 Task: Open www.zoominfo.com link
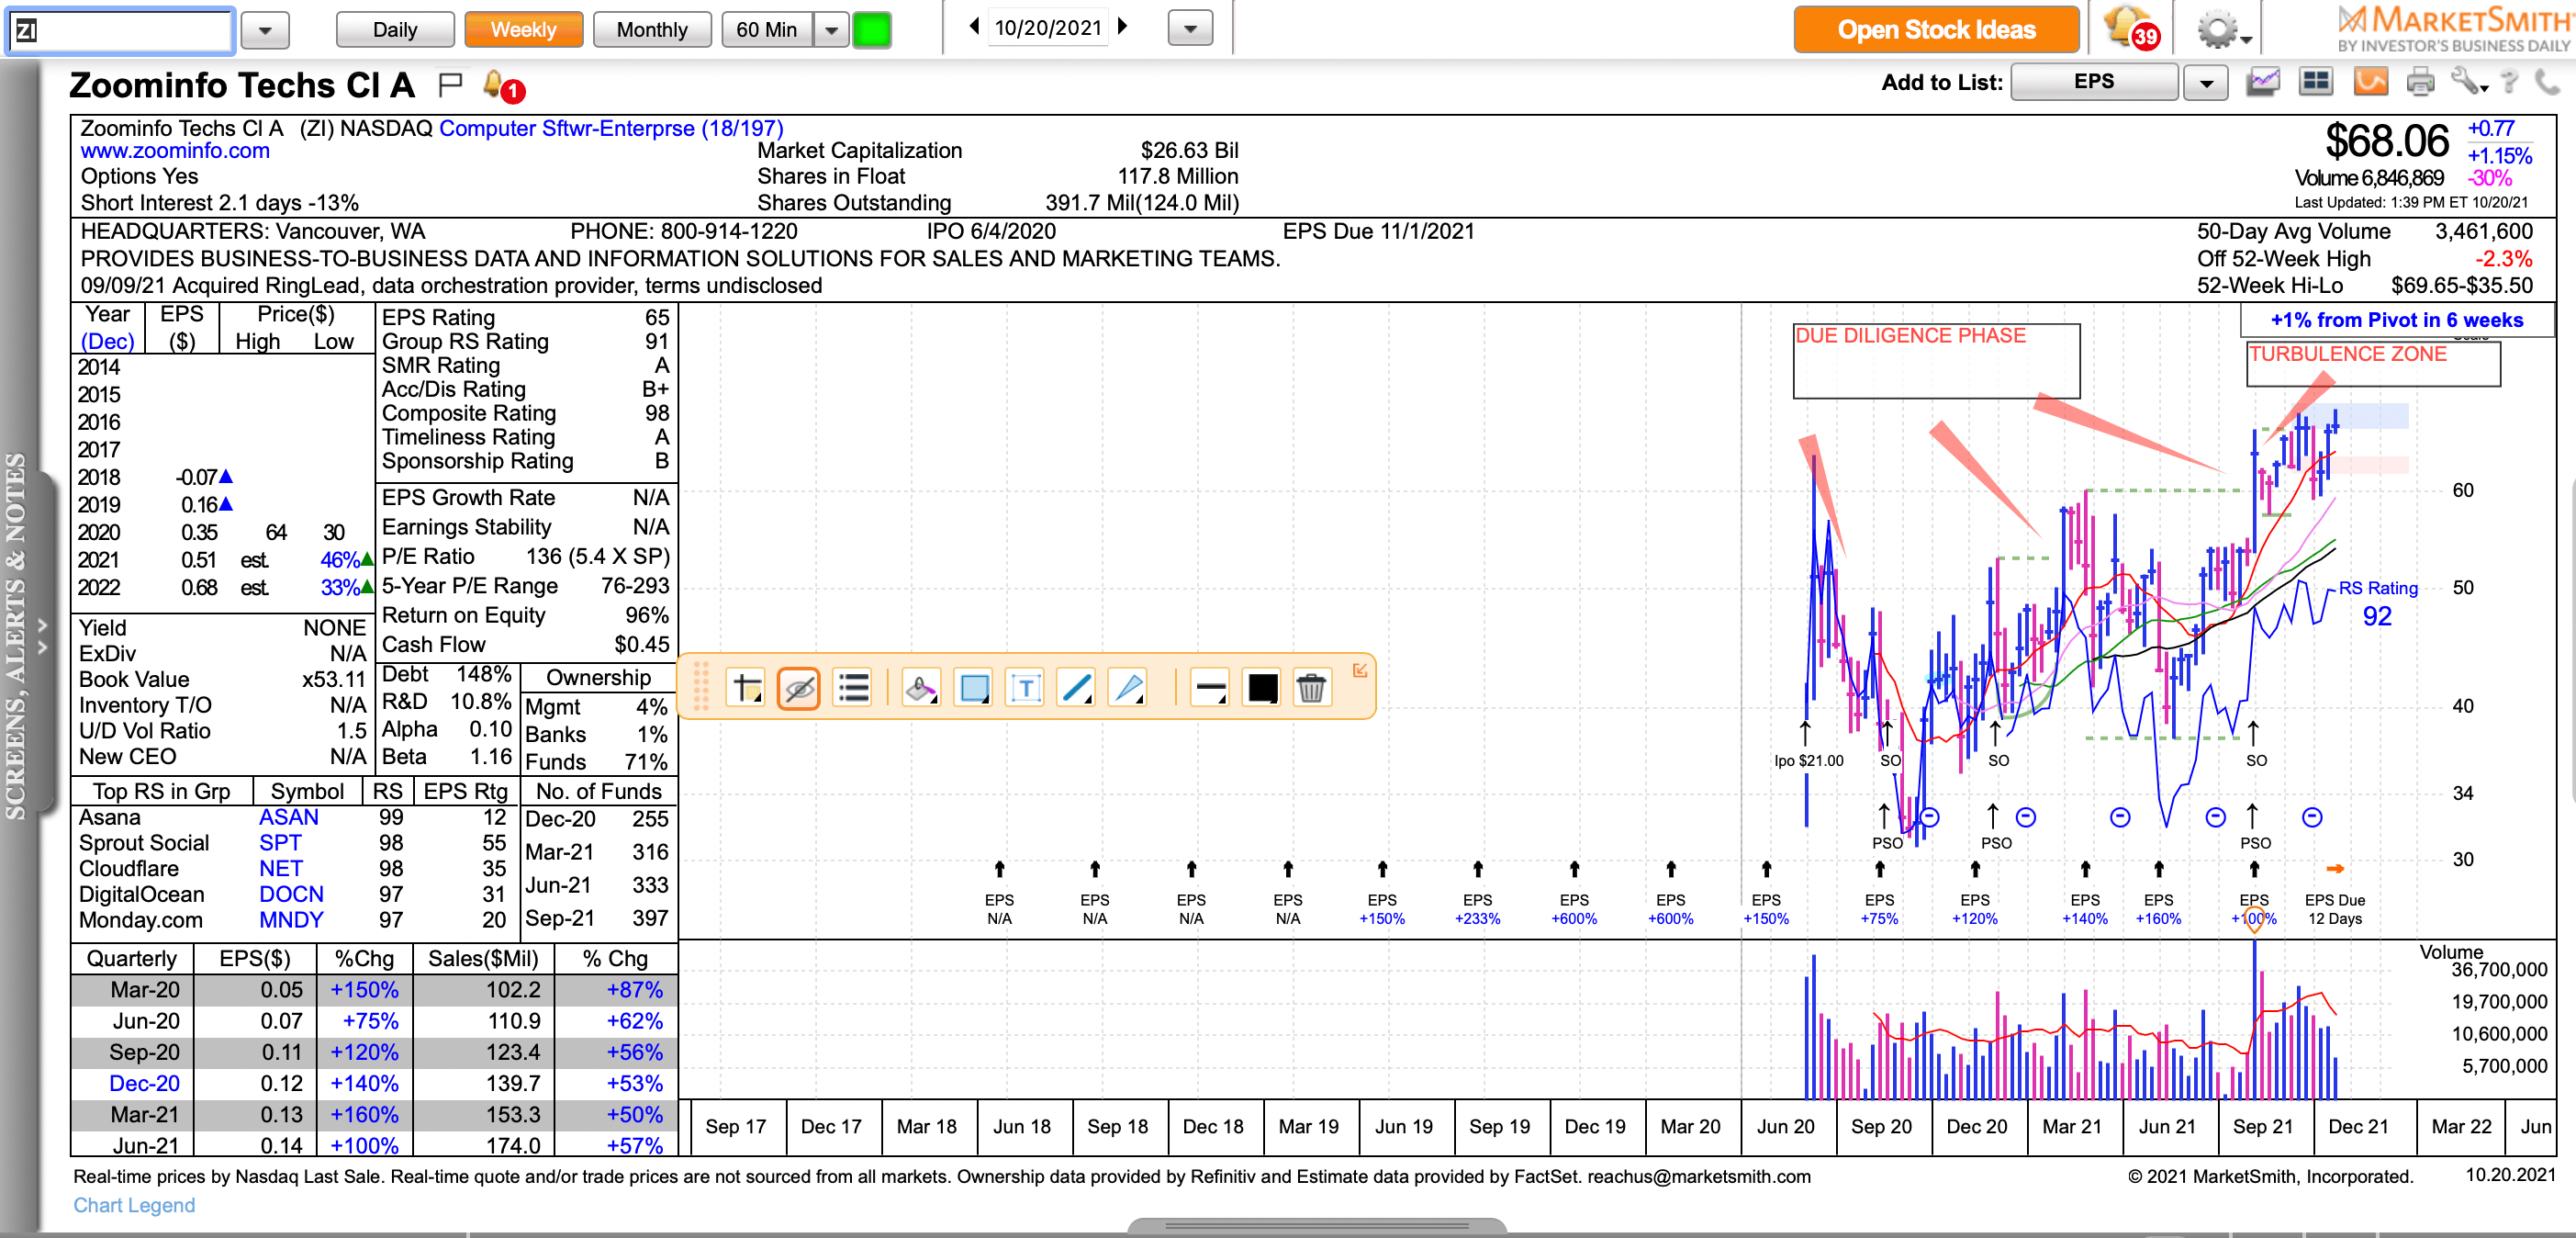pos(175,151)
